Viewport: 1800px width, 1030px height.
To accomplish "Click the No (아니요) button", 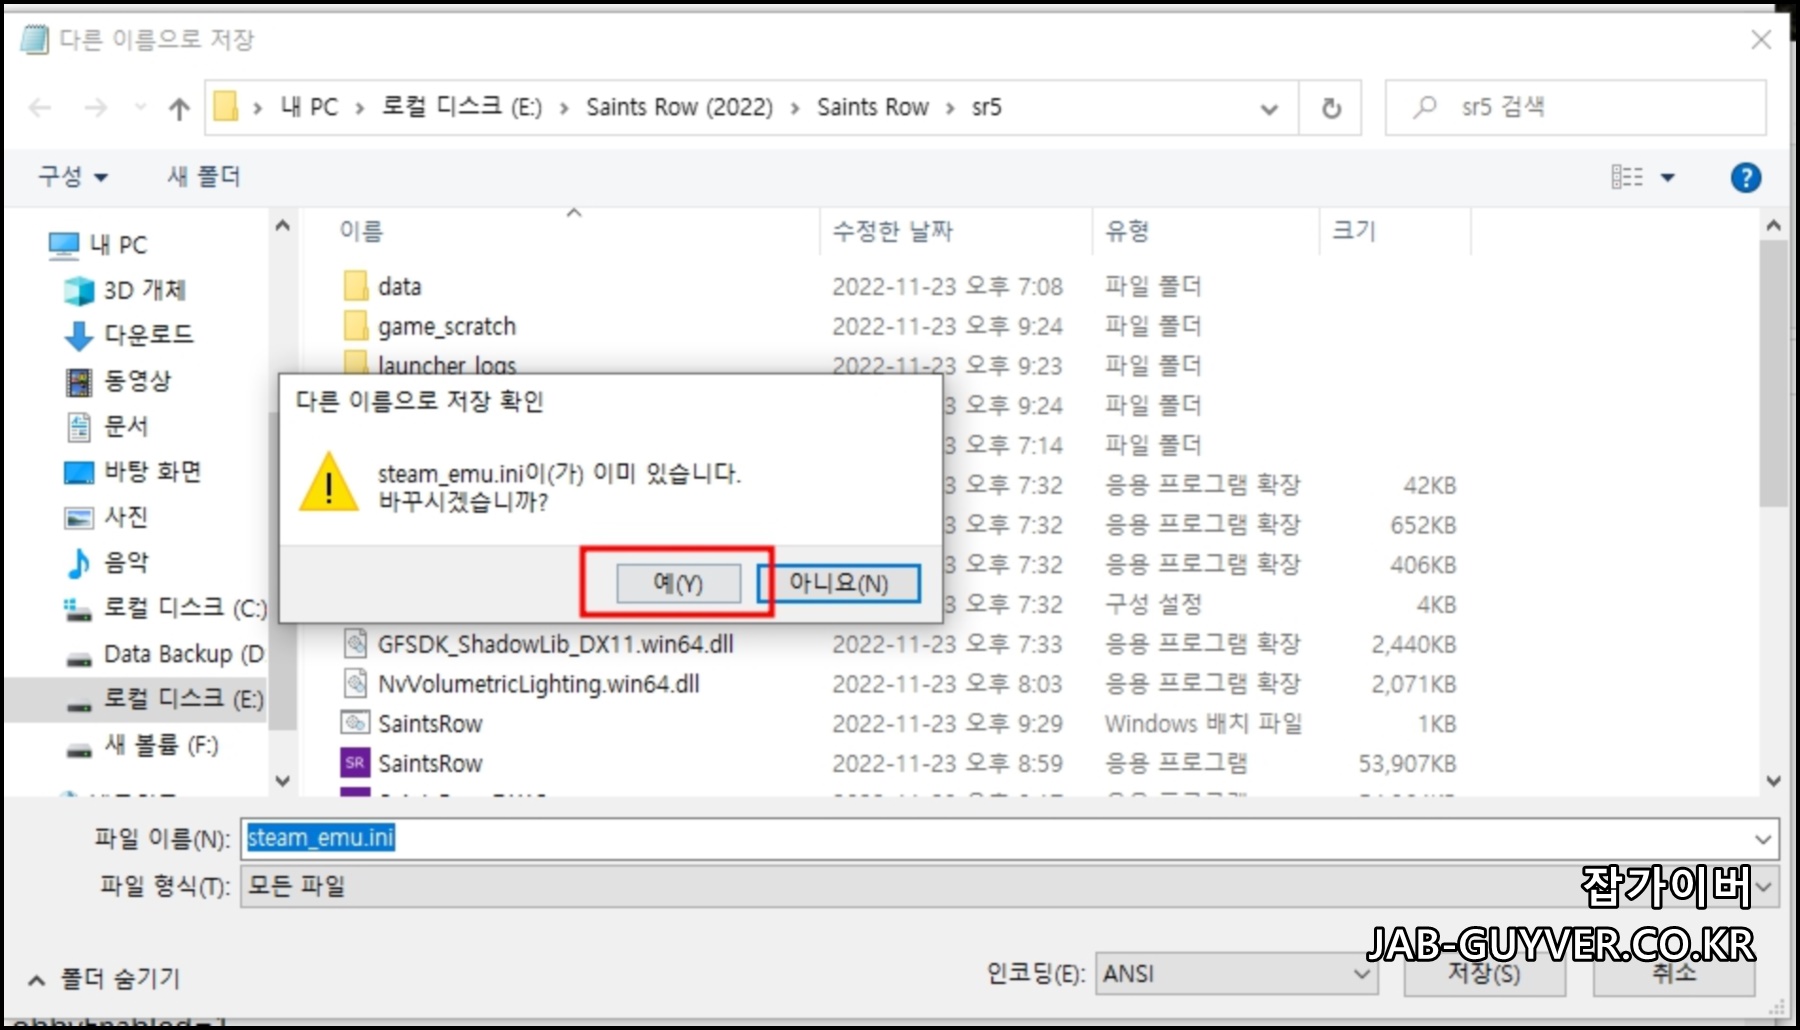I will pyautogui.click(x=839, y=583).
